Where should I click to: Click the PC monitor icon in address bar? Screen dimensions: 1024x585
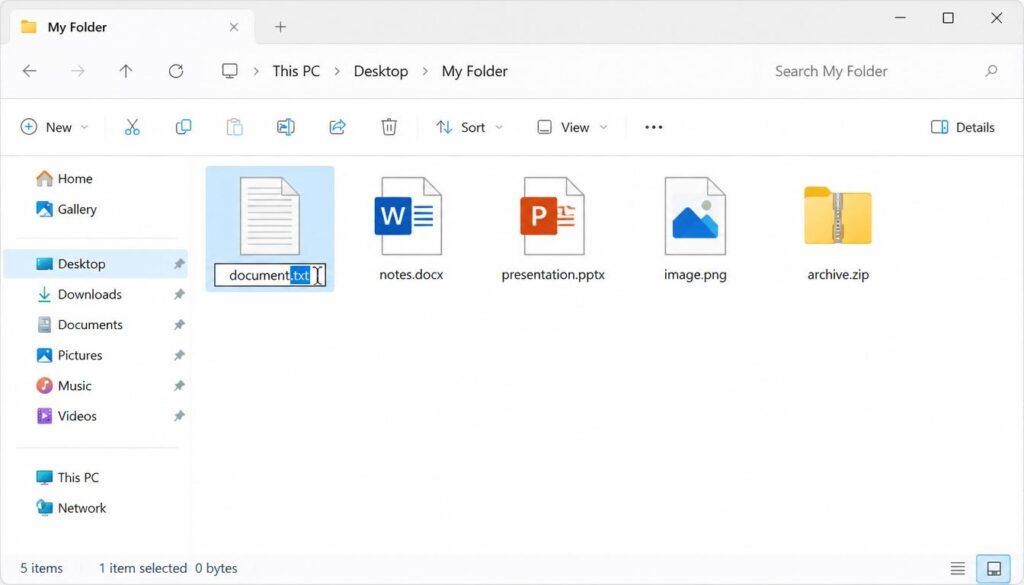tap(230, 71)
